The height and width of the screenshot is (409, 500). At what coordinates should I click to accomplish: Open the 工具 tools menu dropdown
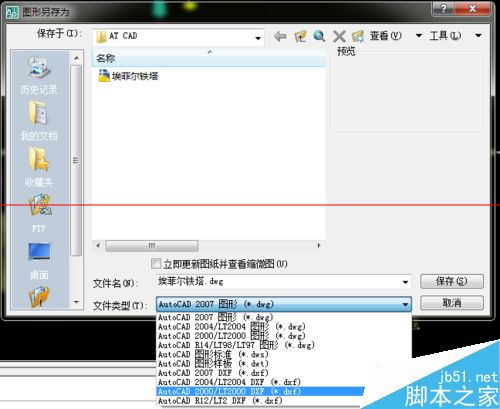[478, 35]
